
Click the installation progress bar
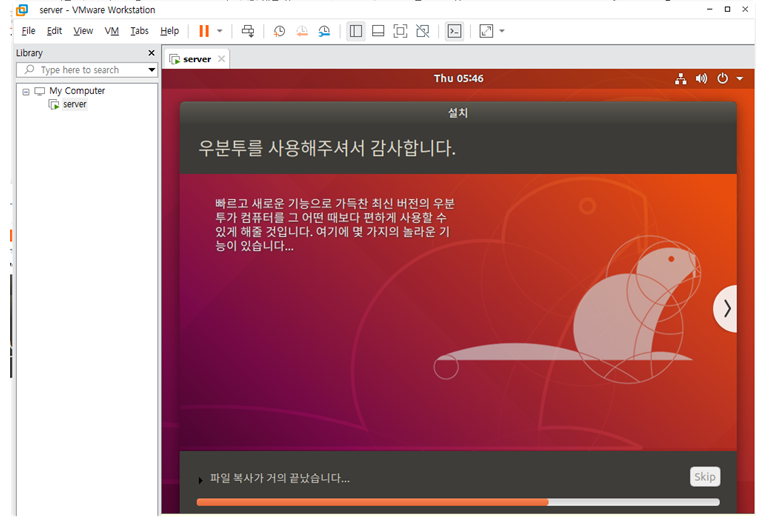point(458,502)
